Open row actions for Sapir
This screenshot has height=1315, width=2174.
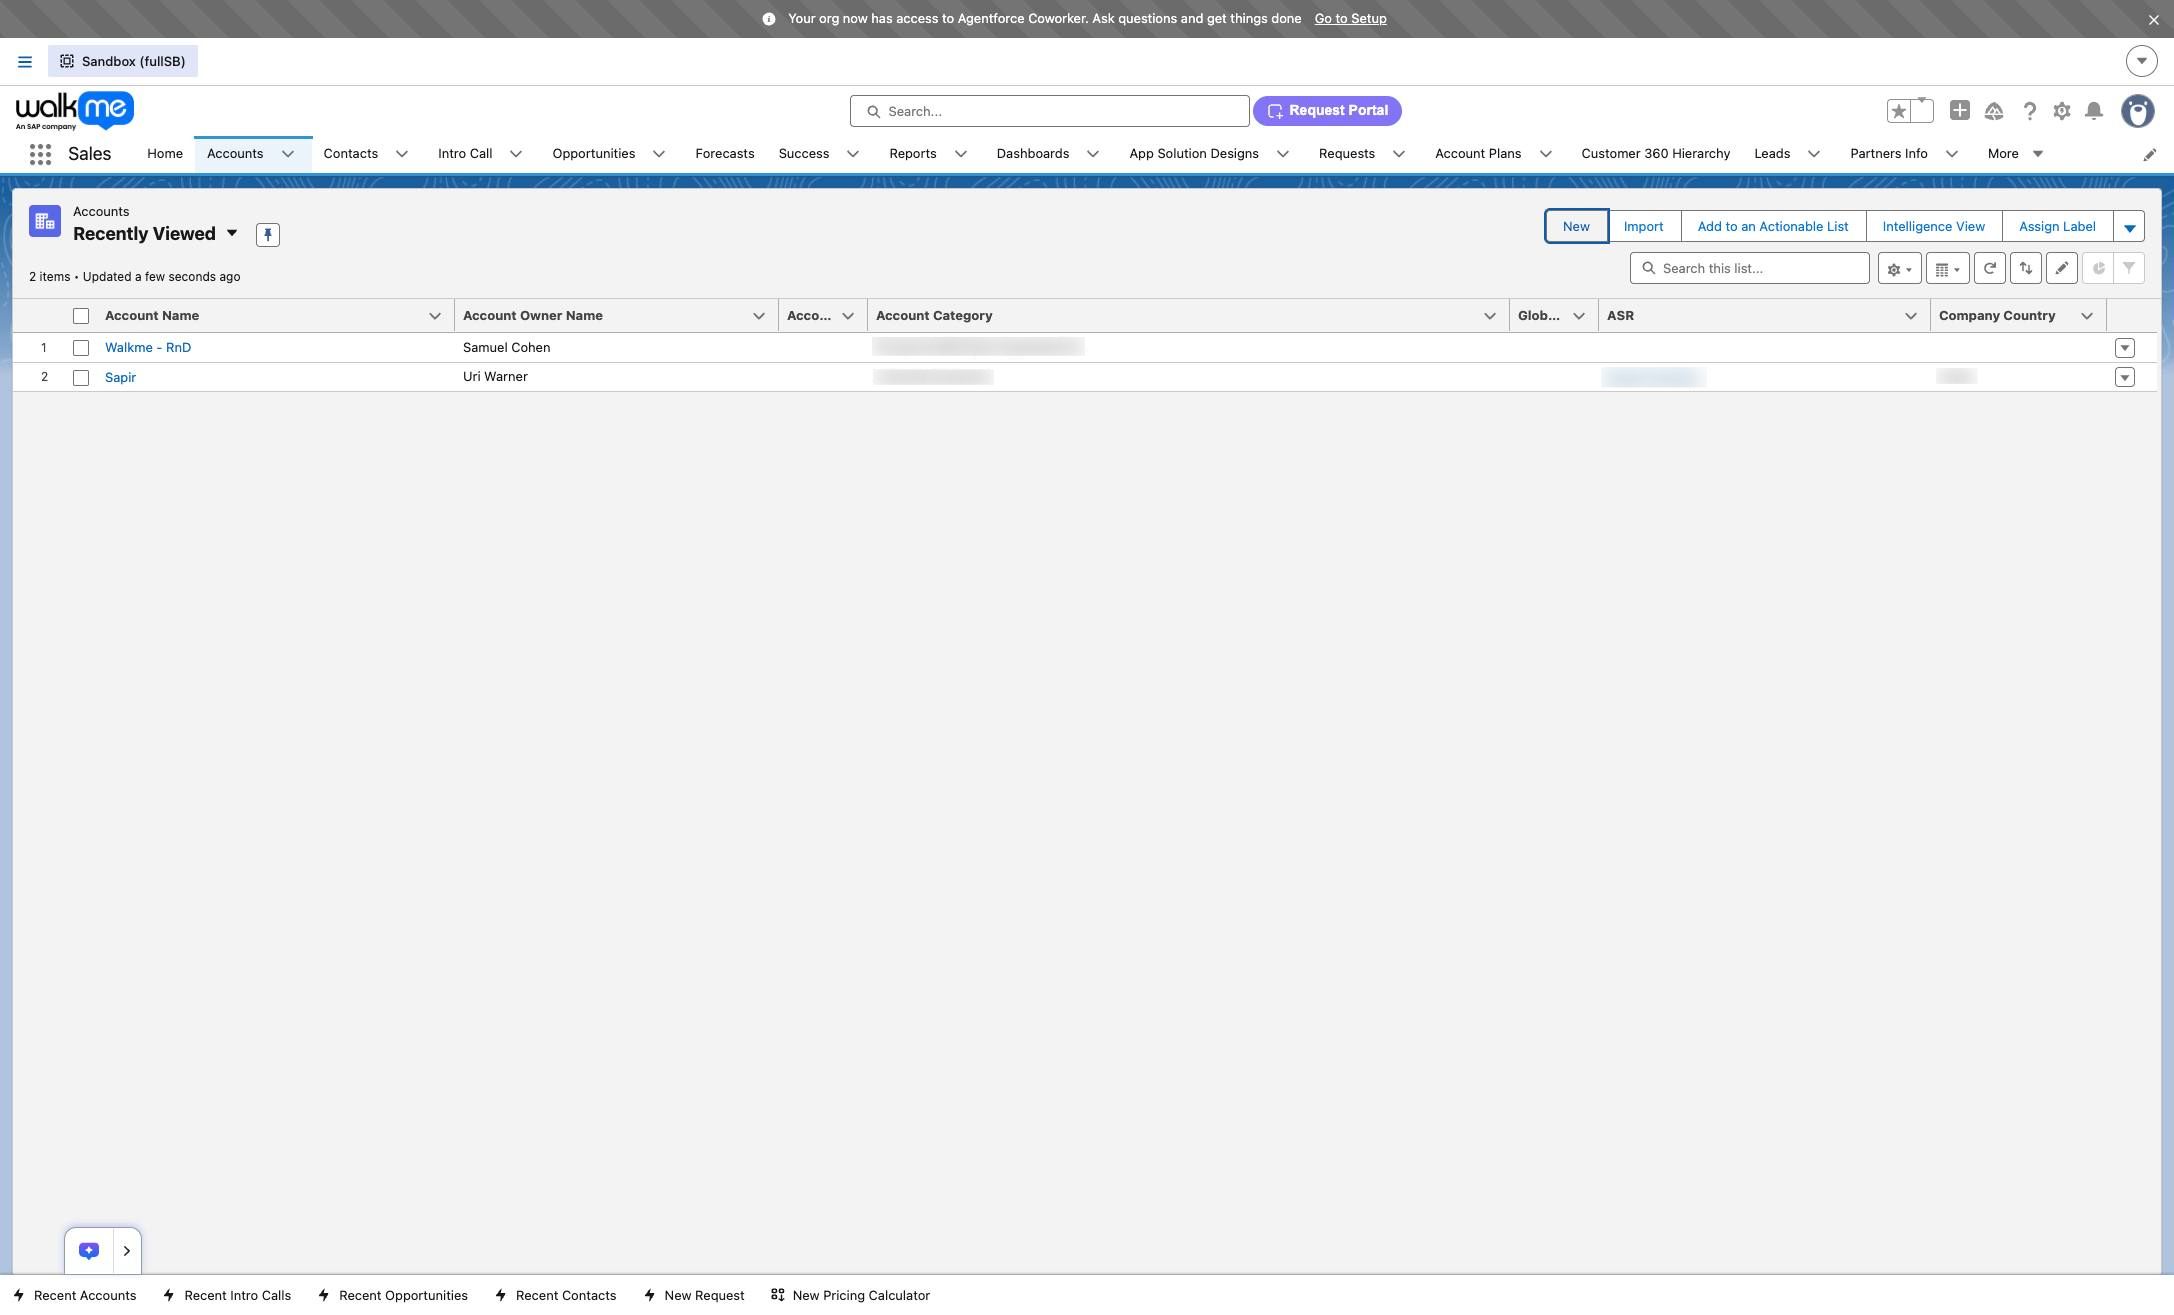[x=2125, y=378]
